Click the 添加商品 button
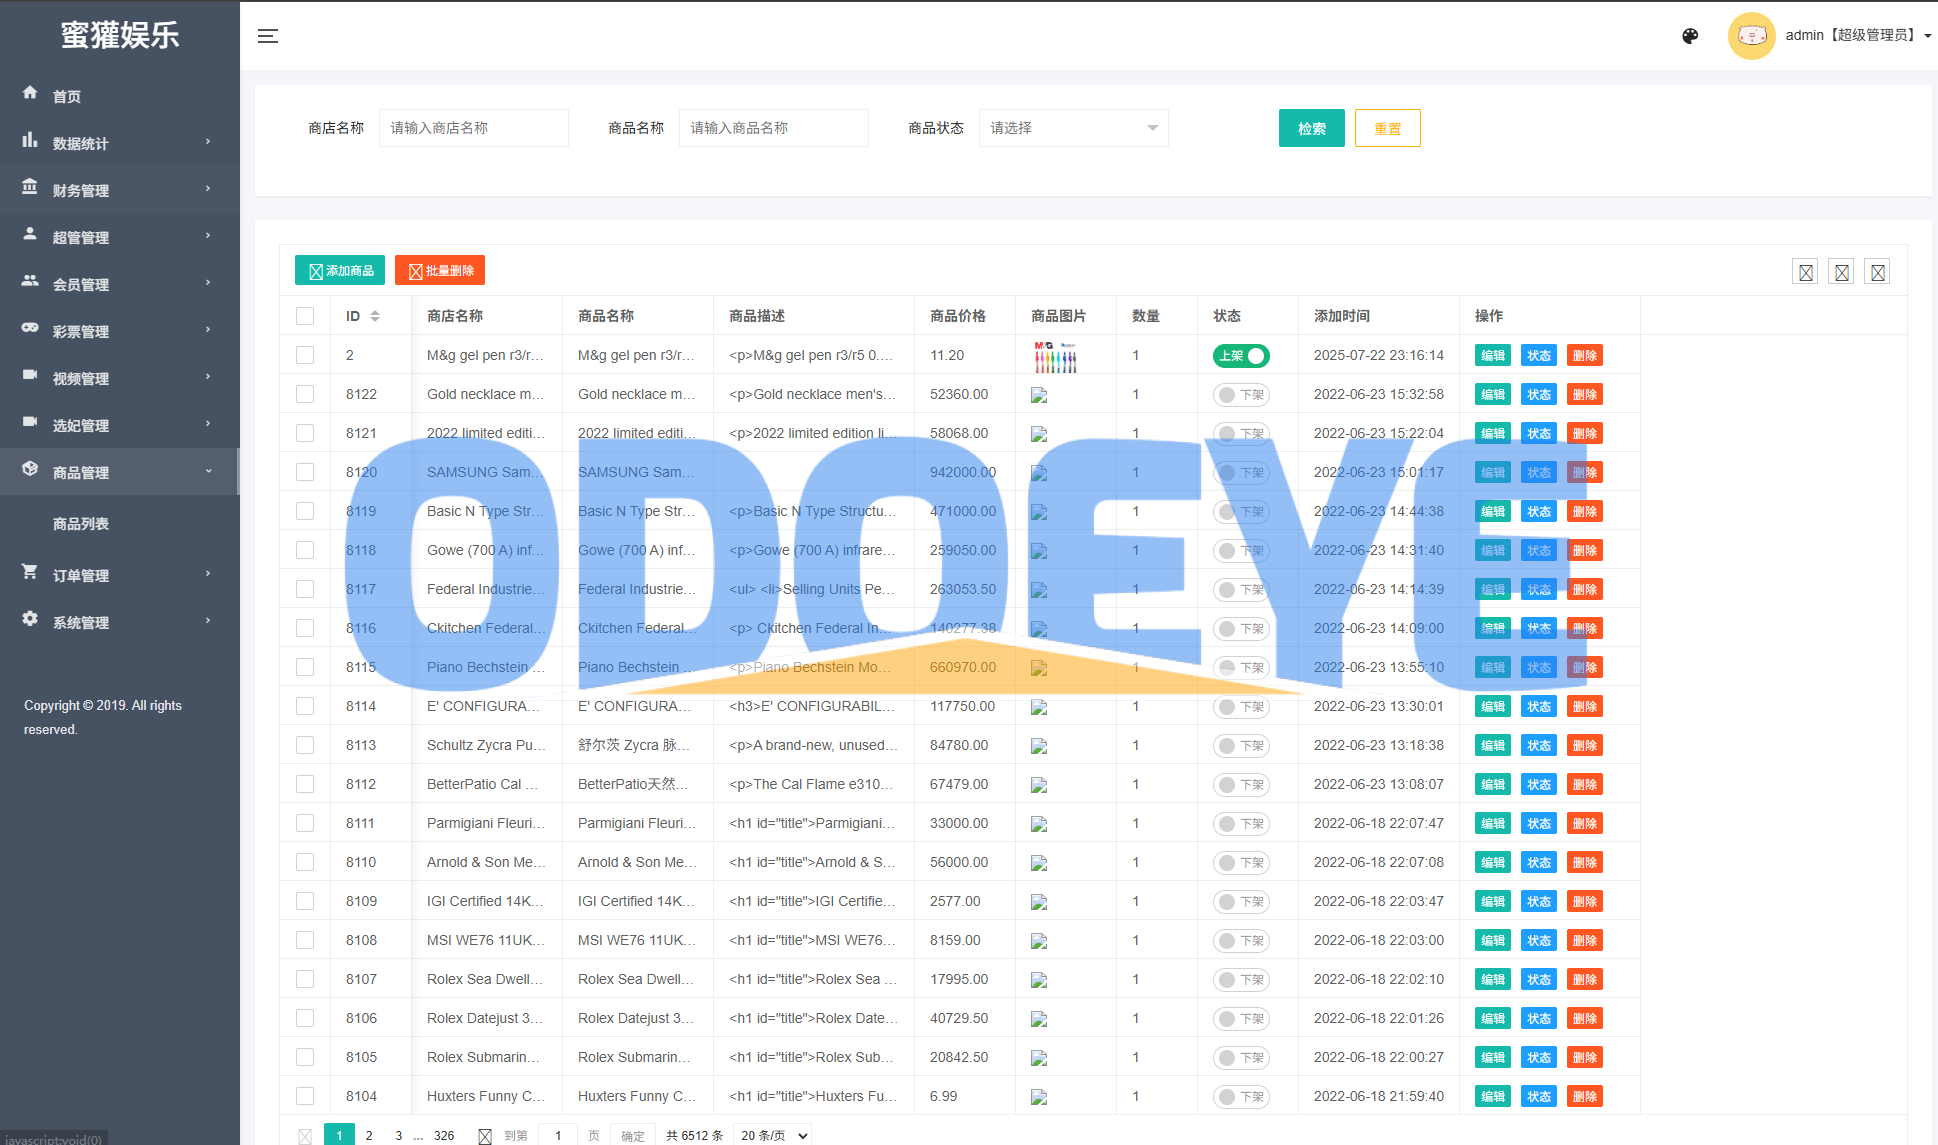Screen dimensions: 1938x1145 [x=342, y=271]
